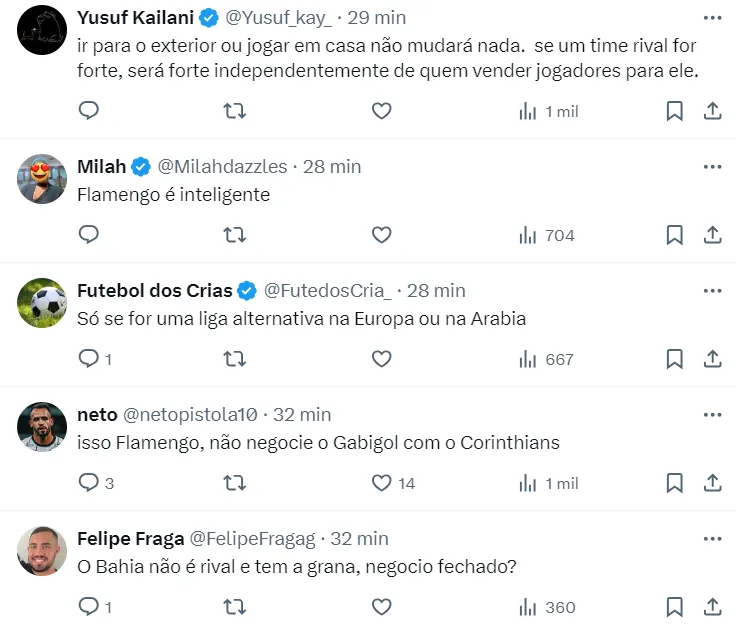Open the 28 min timestamp on Milah's tweet

pos(332,166)
